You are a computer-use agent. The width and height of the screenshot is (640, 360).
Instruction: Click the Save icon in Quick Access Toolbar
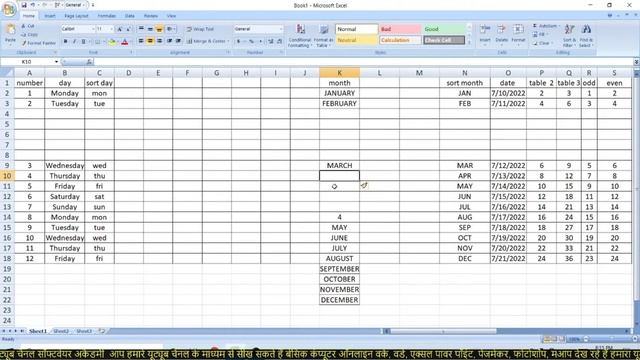tap(24, 5)
